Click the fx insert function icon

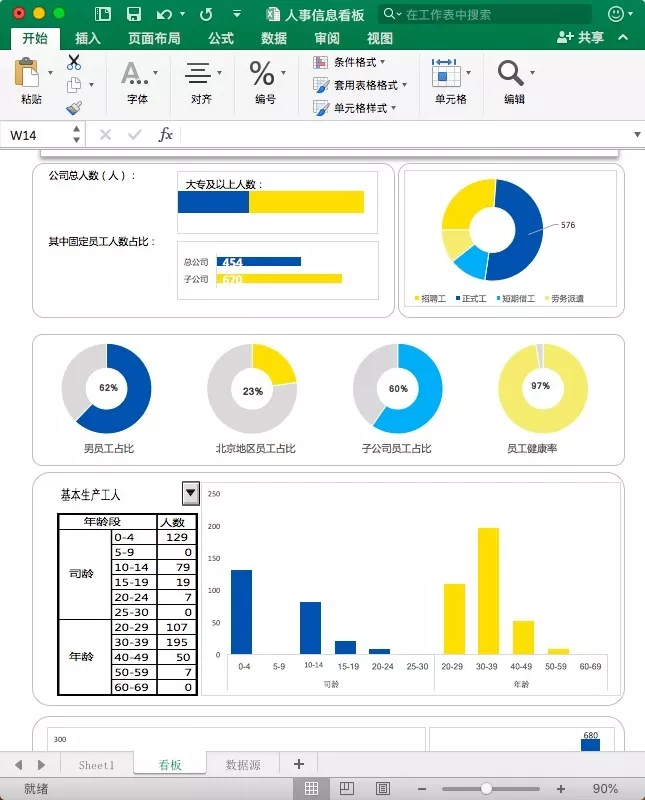tap(165, 135)
